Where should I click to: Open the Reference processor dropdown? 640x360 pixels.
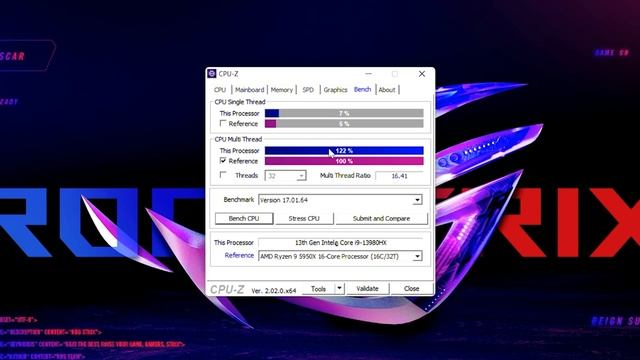417,256
